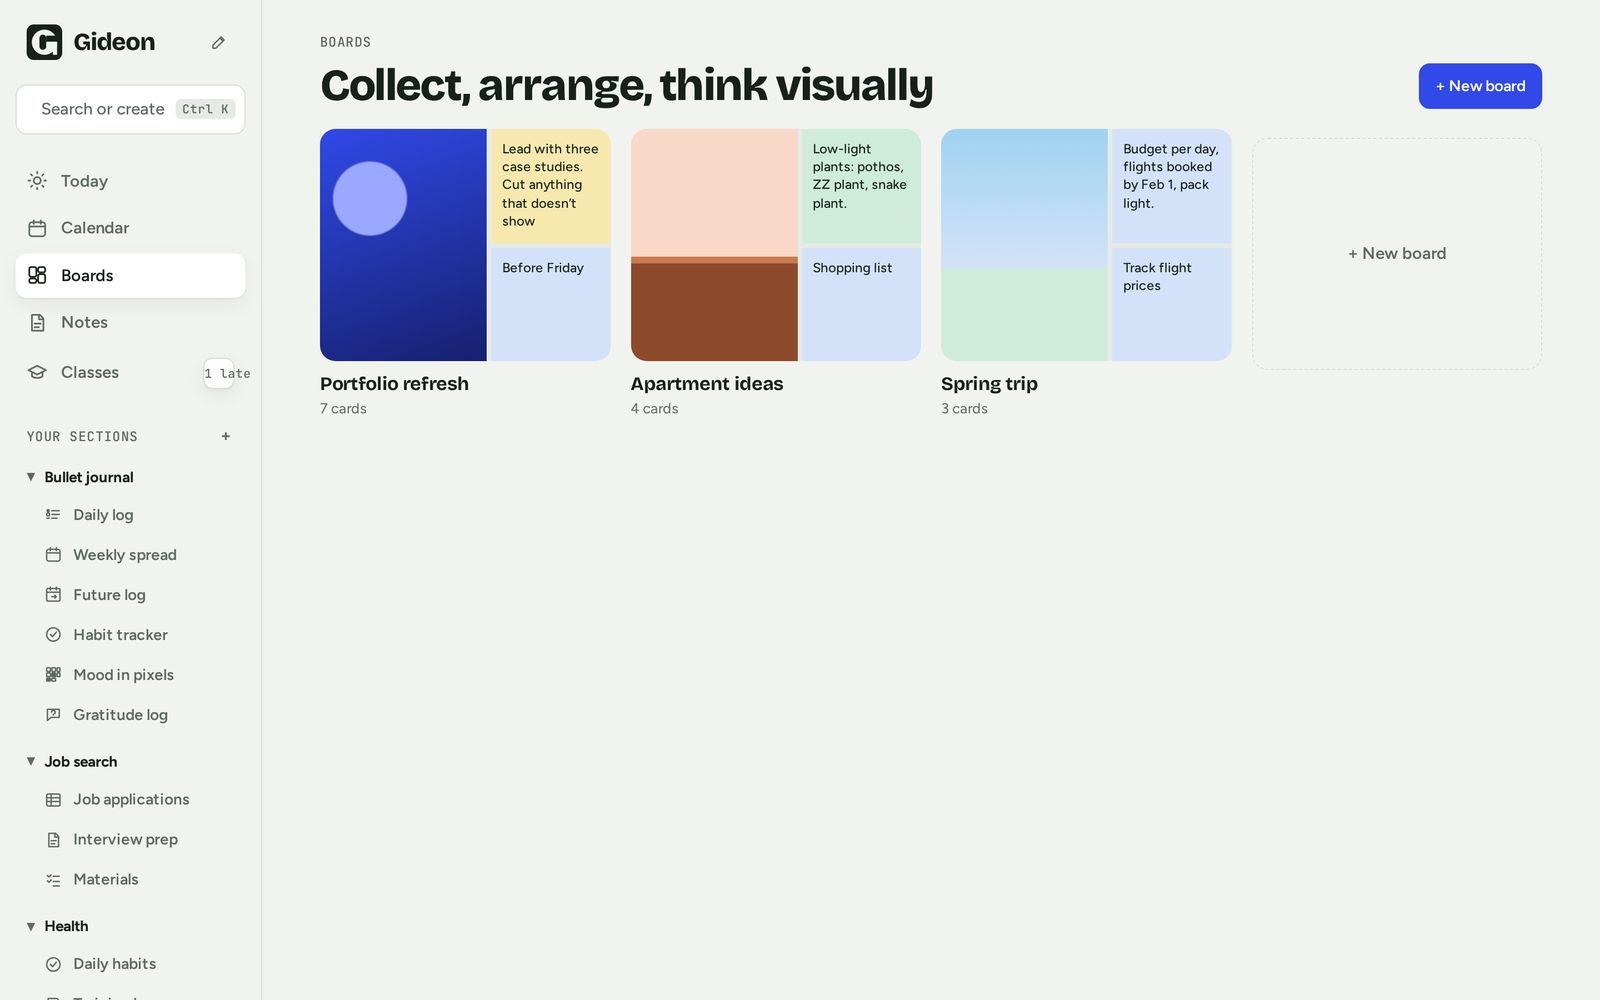Click the Materials checklist icon
The image size is (1600, 1000).
[x=53, y=880]
